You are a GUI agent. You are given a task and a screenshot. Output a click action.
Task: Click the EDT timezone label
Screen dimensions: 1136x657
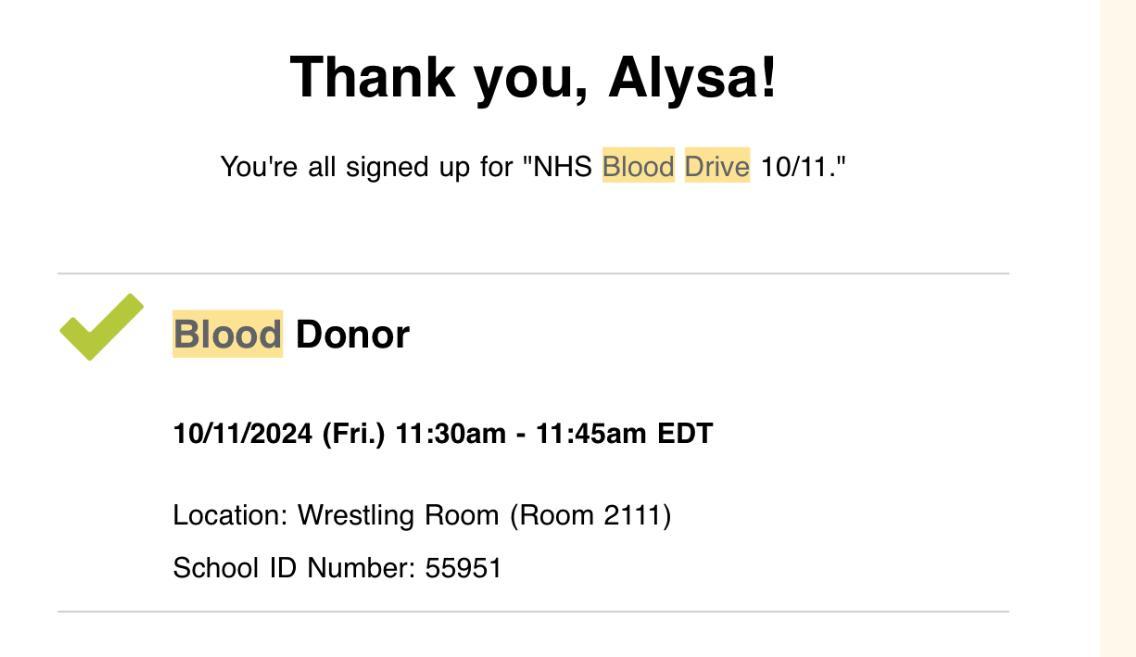click(x=685, y=434)
